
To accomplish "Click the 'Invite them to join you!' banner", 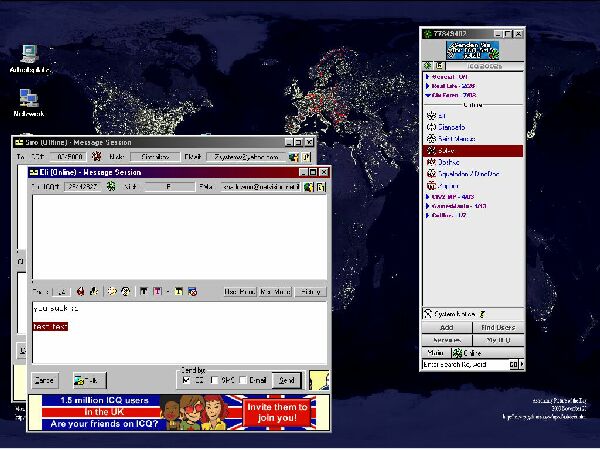I will coord(277,412).
